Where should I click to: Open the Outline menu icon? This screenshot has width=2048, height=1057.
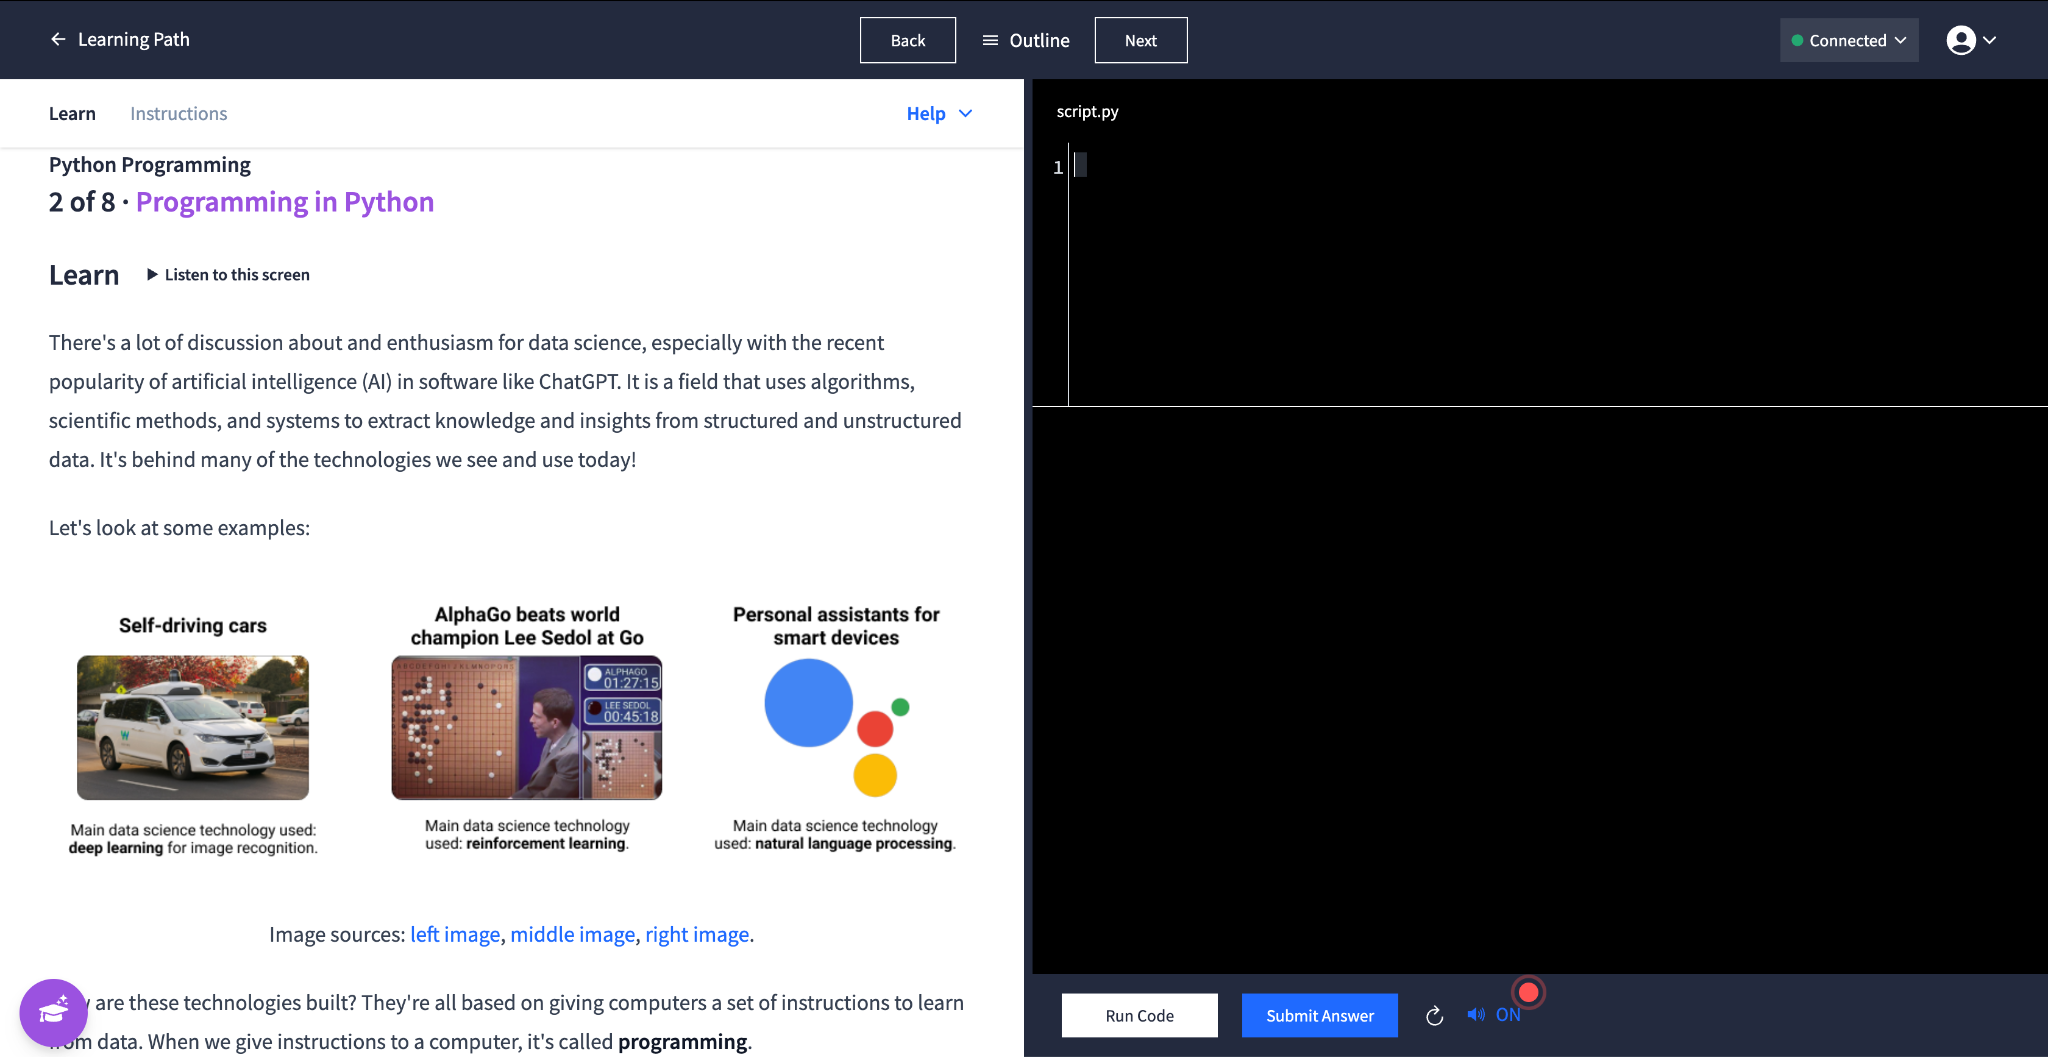[989, 40]
